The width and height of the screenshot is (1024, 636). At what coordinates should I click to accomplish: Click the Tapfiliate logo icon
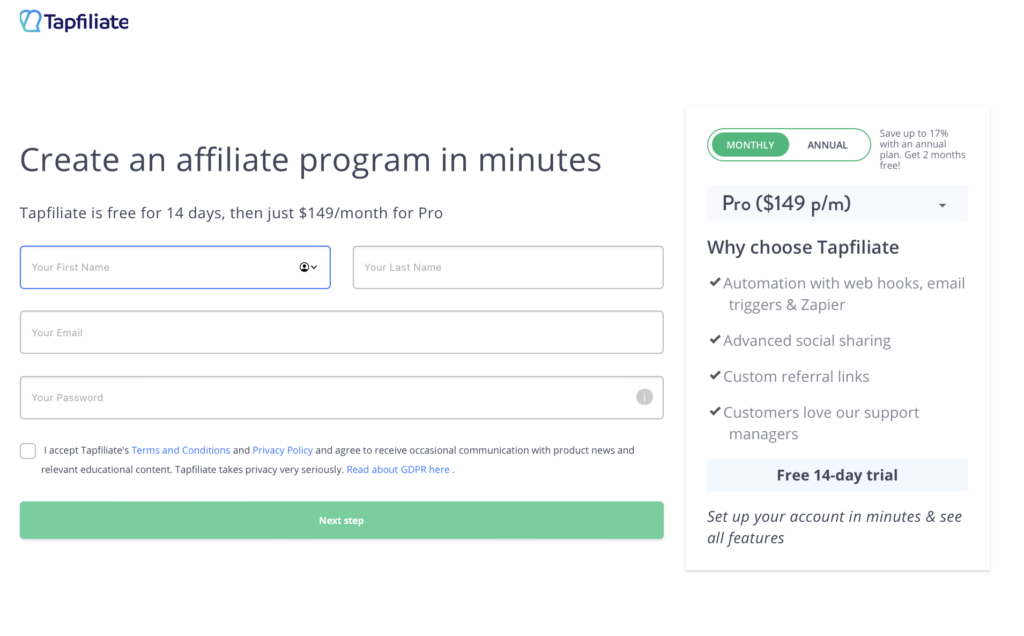(29, 20)
